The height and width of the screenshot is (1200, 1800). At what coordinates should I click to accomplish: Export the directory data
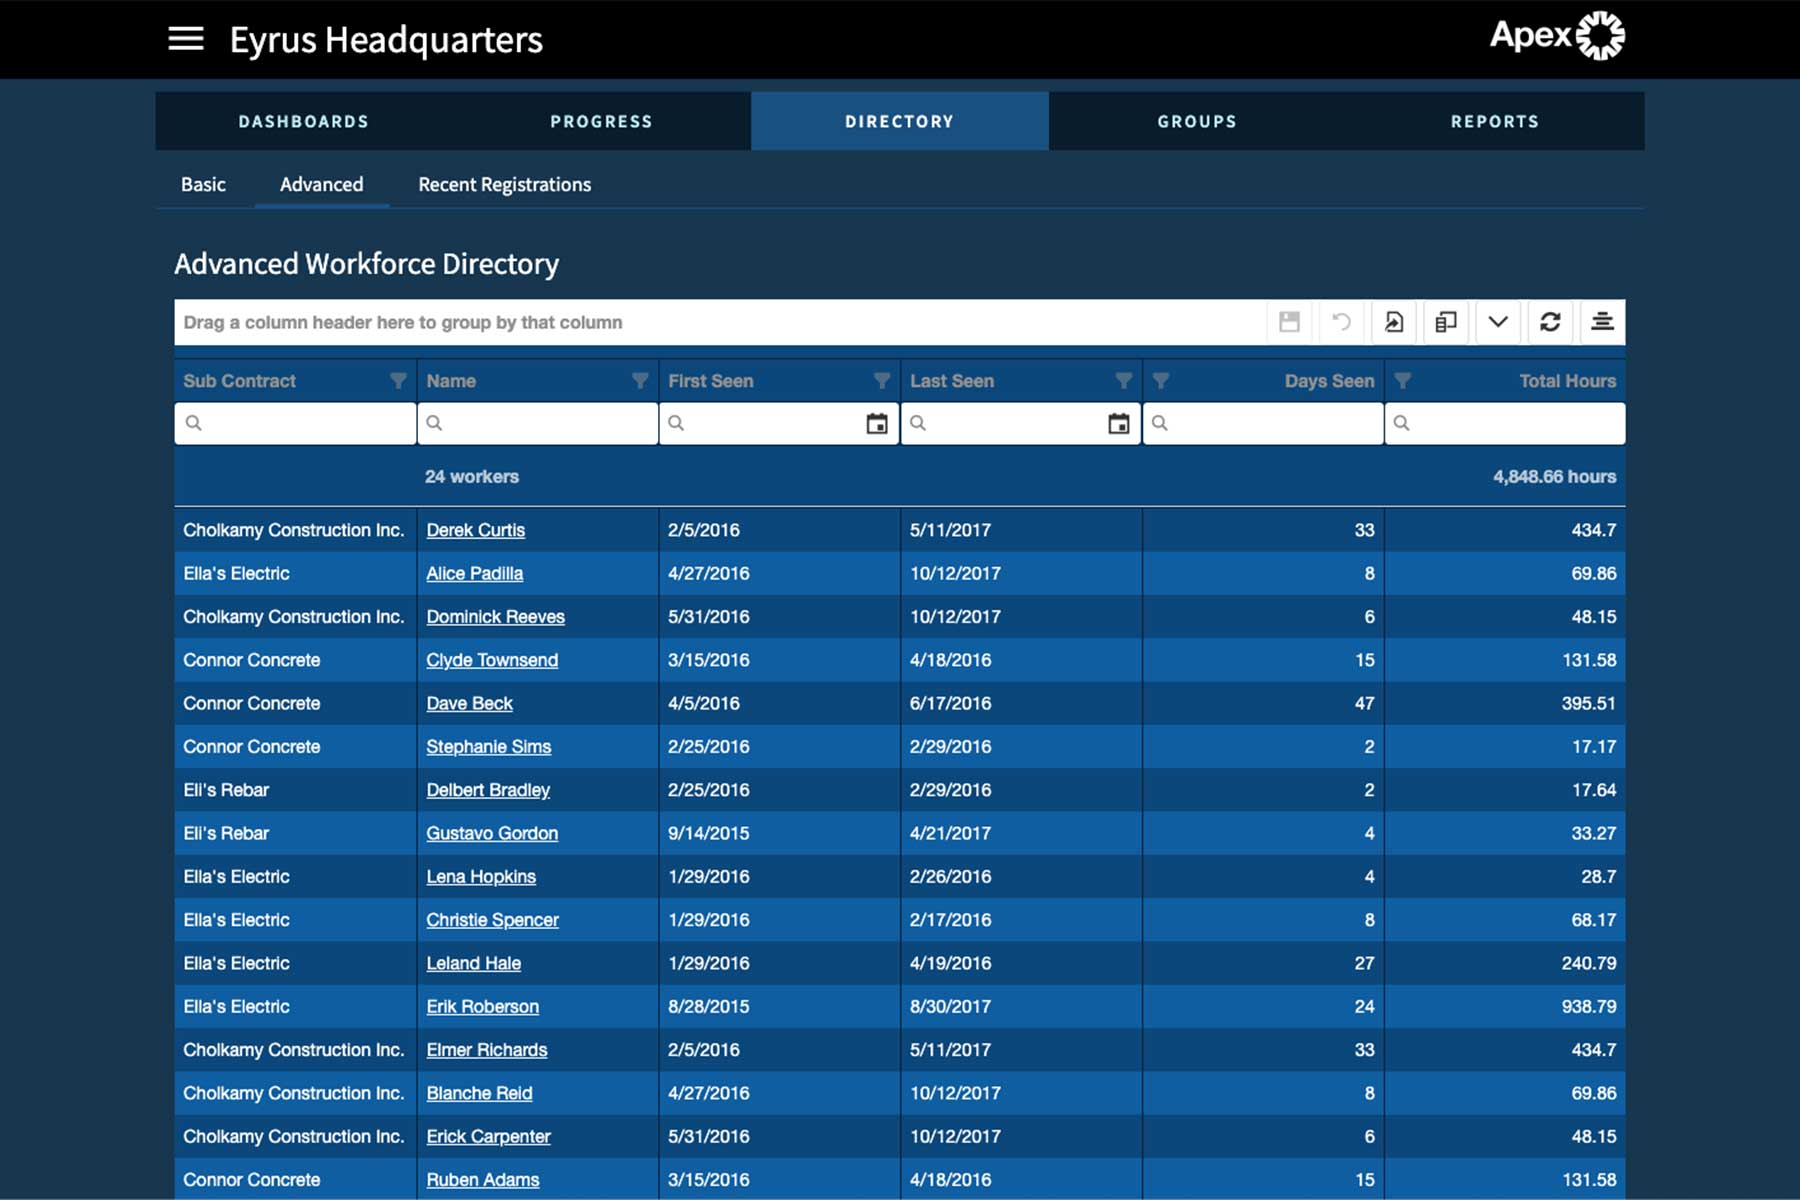[x=1394, y=322]
